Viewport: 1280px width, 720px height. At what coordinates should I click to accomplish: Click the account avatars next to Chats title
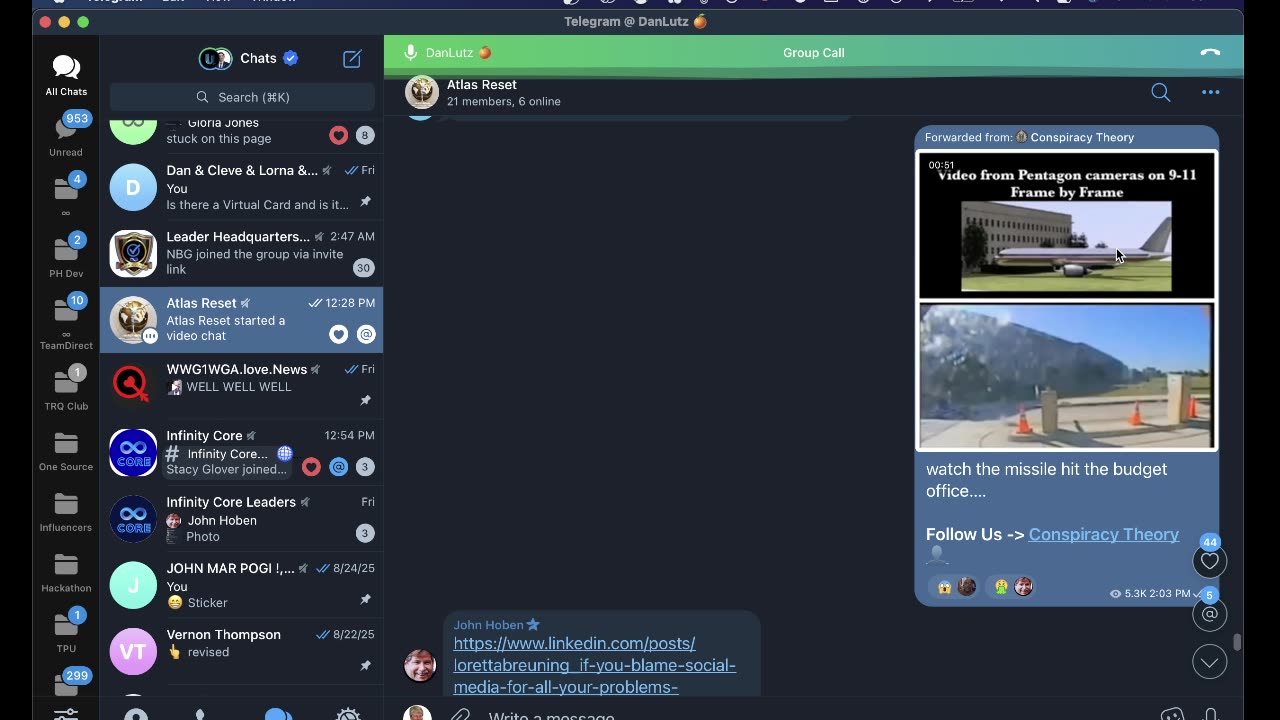click(215, 59)
